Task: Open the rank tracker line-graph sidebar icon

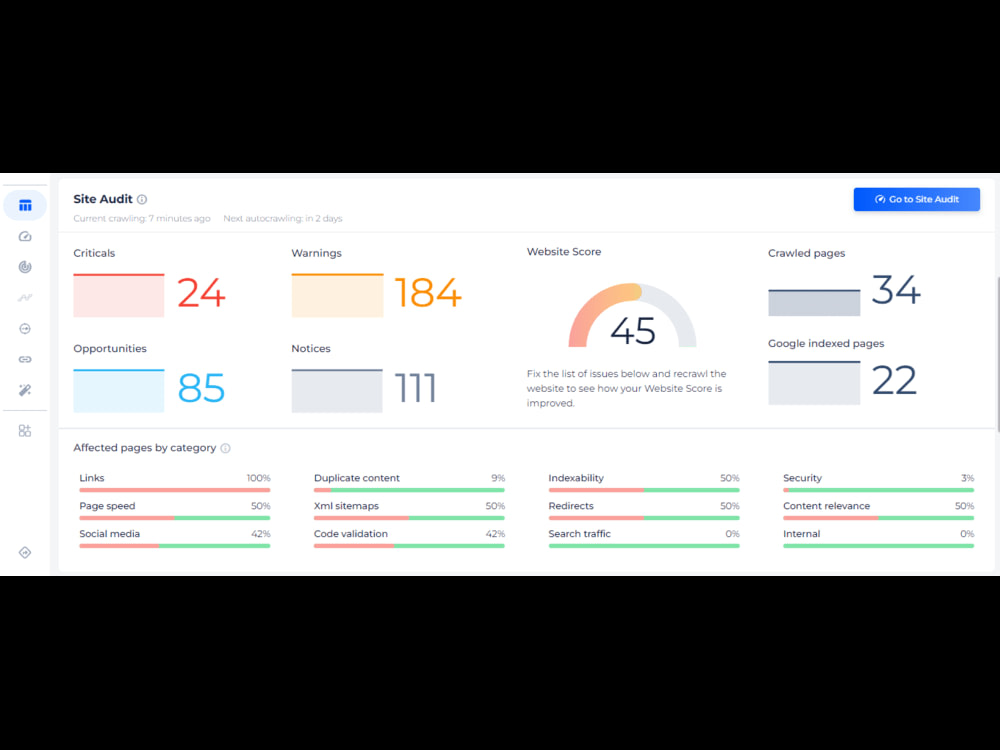Action: pos(25,298)
